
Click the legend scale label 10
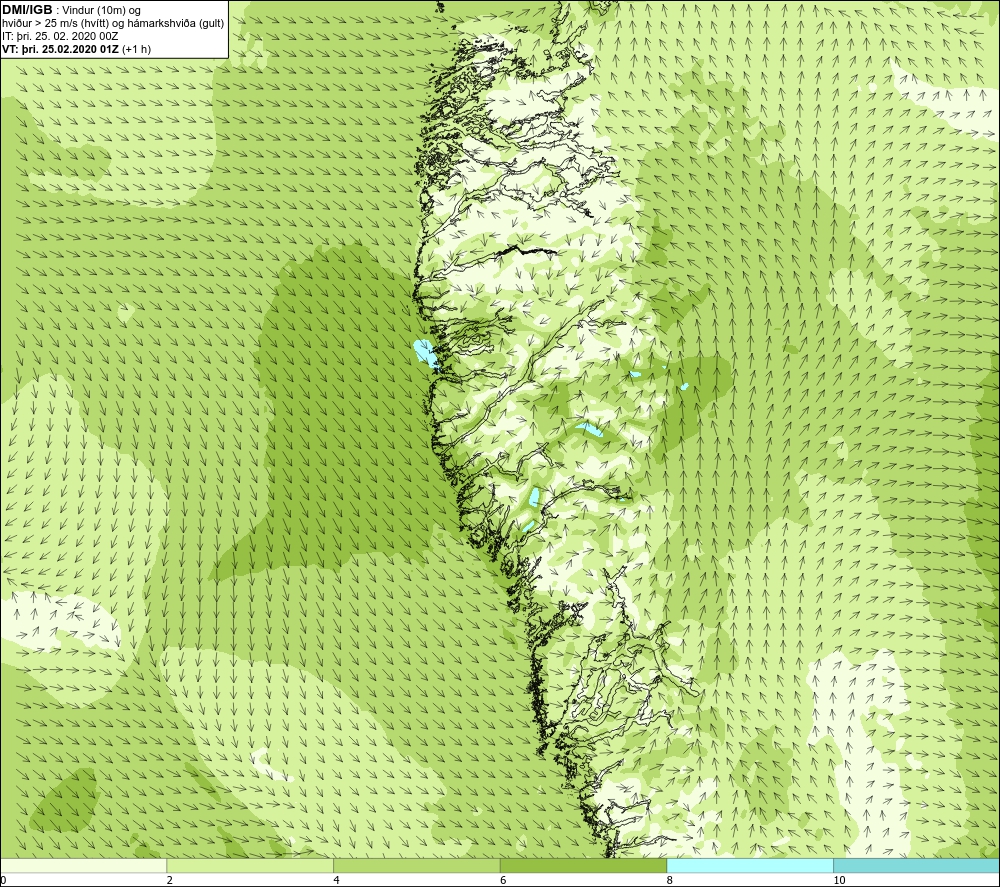point(839,881)
